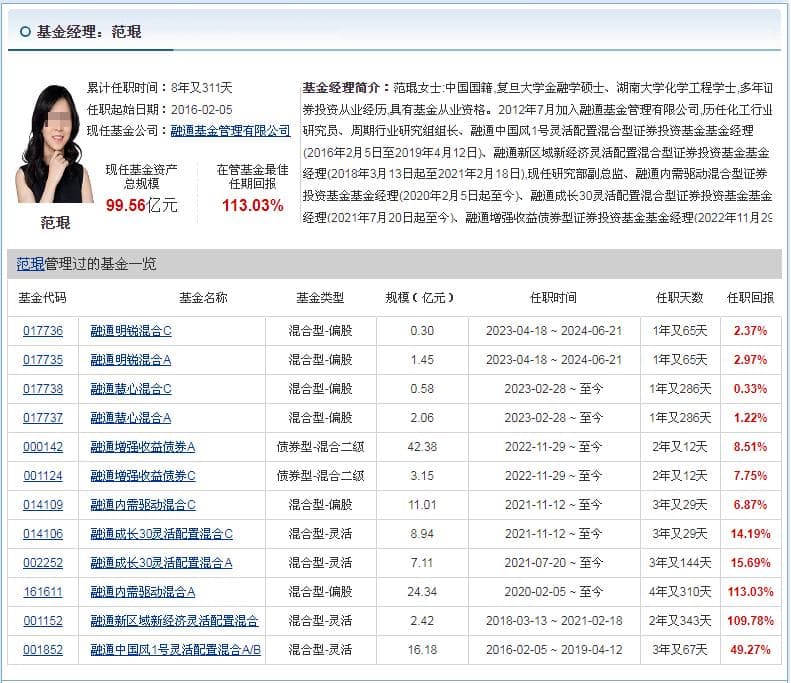Open fund code 001124

(43, 476)
